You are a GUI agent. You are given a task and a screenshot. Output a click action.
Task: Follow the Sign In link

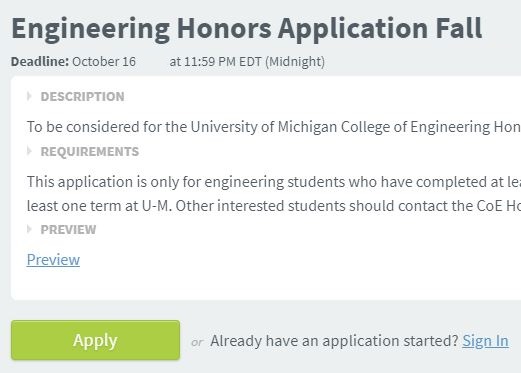[x=485, y=341]
